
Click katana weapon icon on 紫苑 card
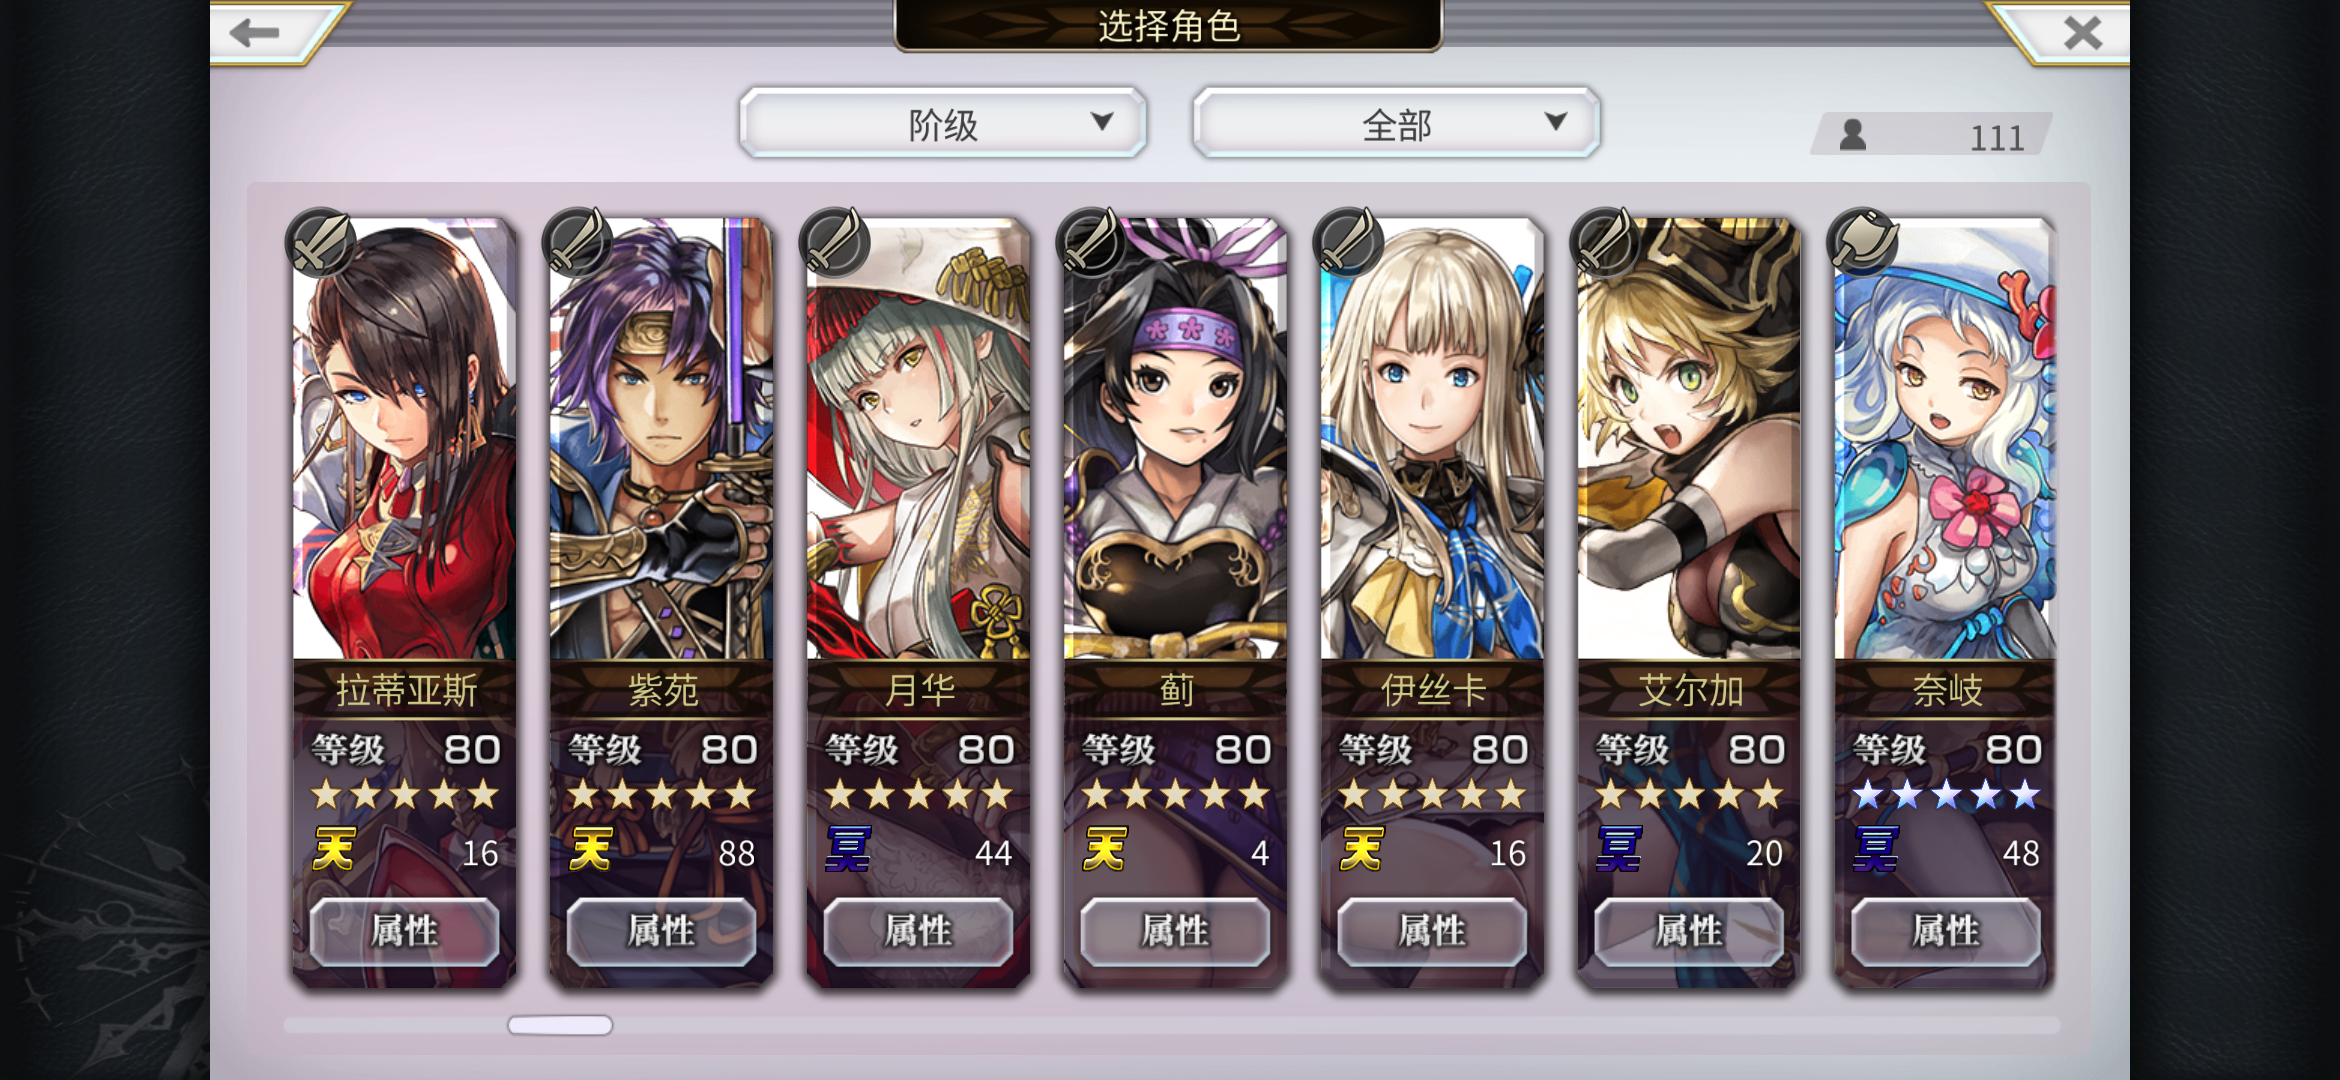(578, 243)
